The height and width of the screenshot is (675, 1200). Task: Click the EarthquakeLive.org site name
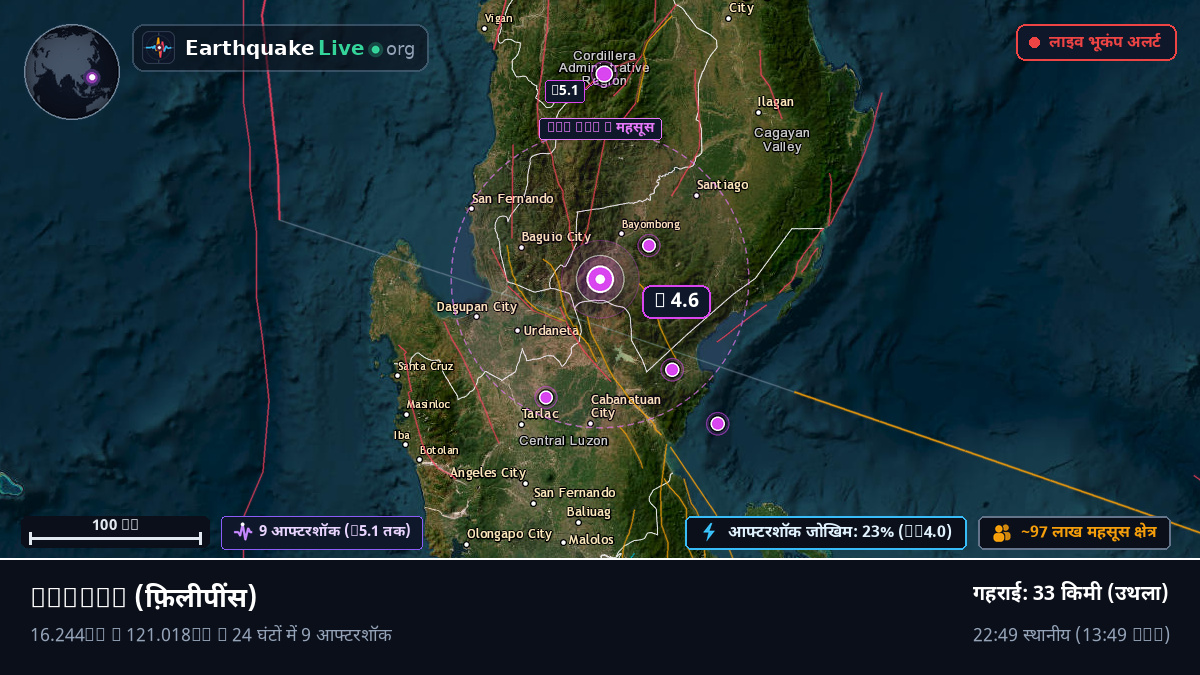click(300, 48)
